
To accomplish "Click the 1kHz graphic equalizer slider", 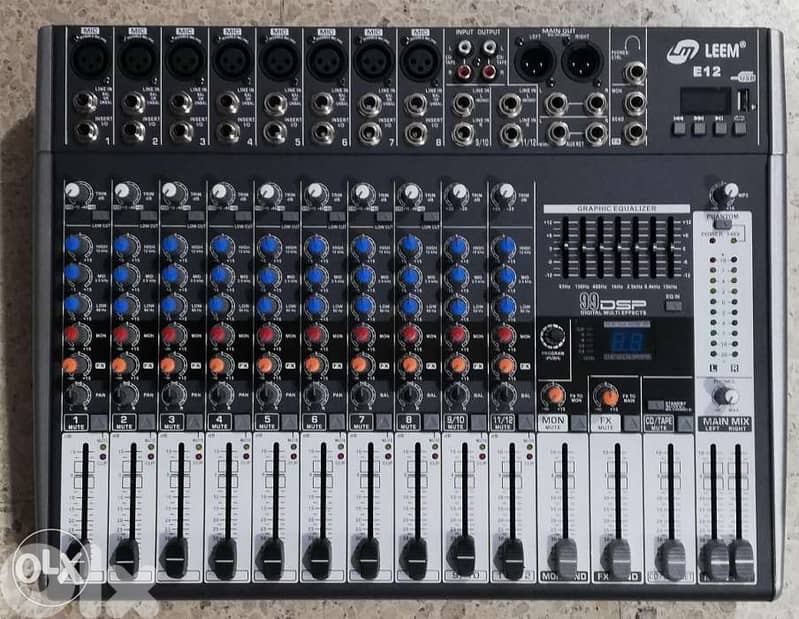I will pos(618,247).
